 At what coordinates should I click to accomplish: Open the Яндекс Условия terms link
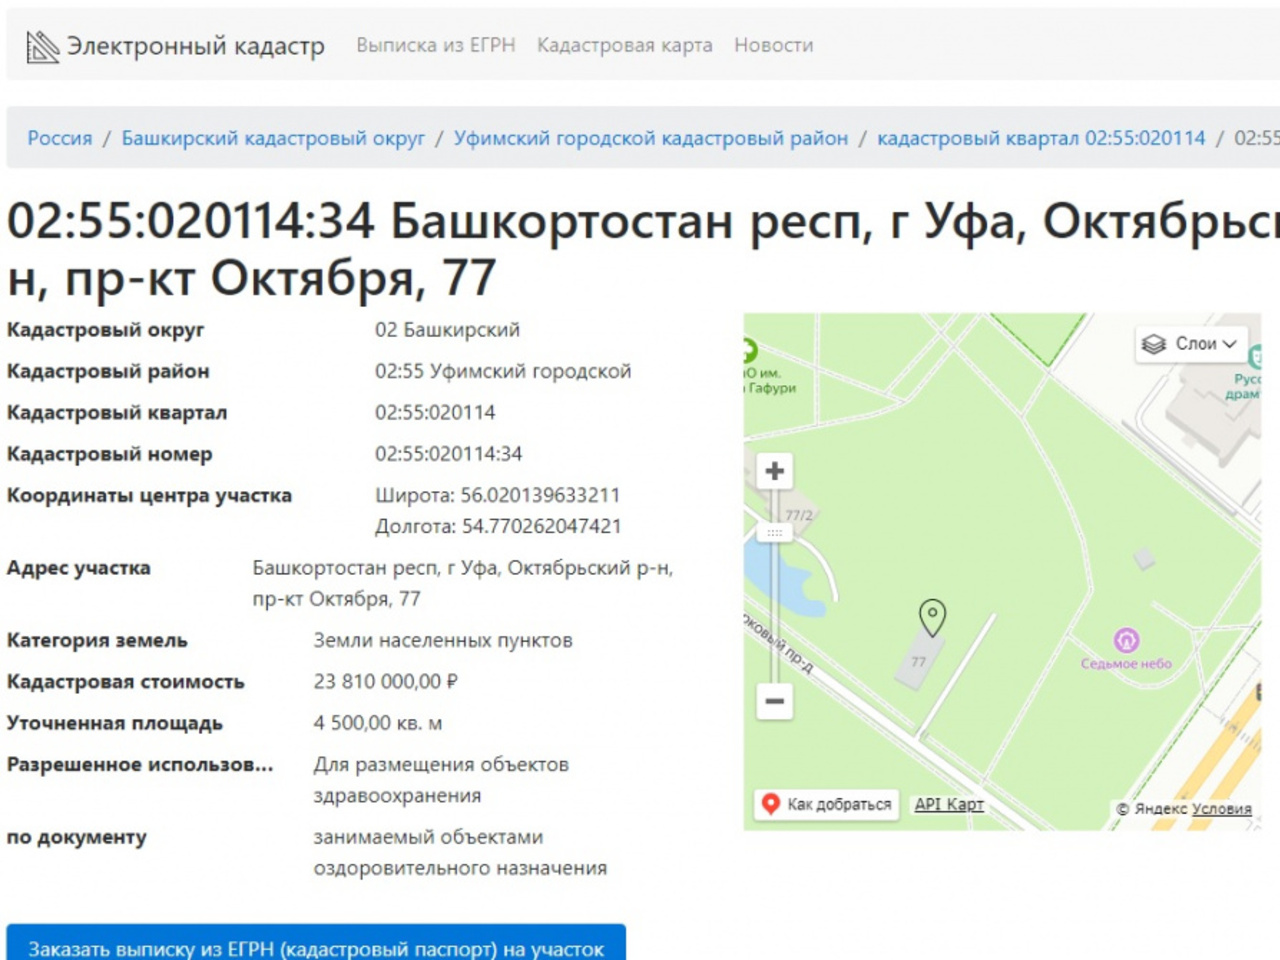[x=1221, y=809]
